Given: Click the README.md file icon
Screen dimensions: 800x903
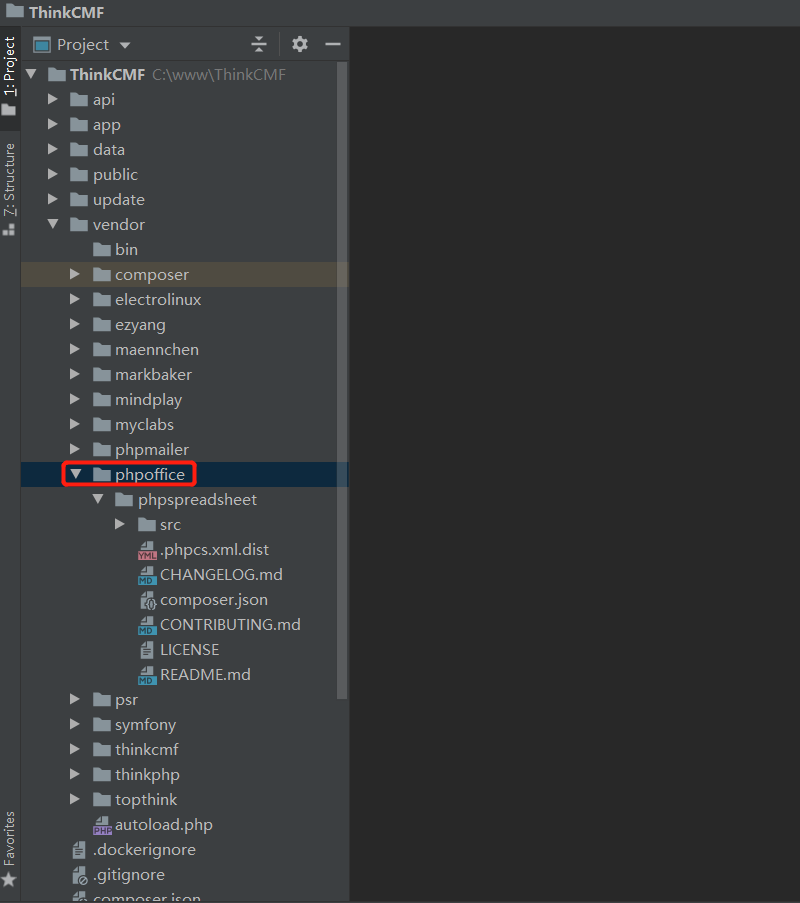Looking at the screenshot, I should click(147, 675).
